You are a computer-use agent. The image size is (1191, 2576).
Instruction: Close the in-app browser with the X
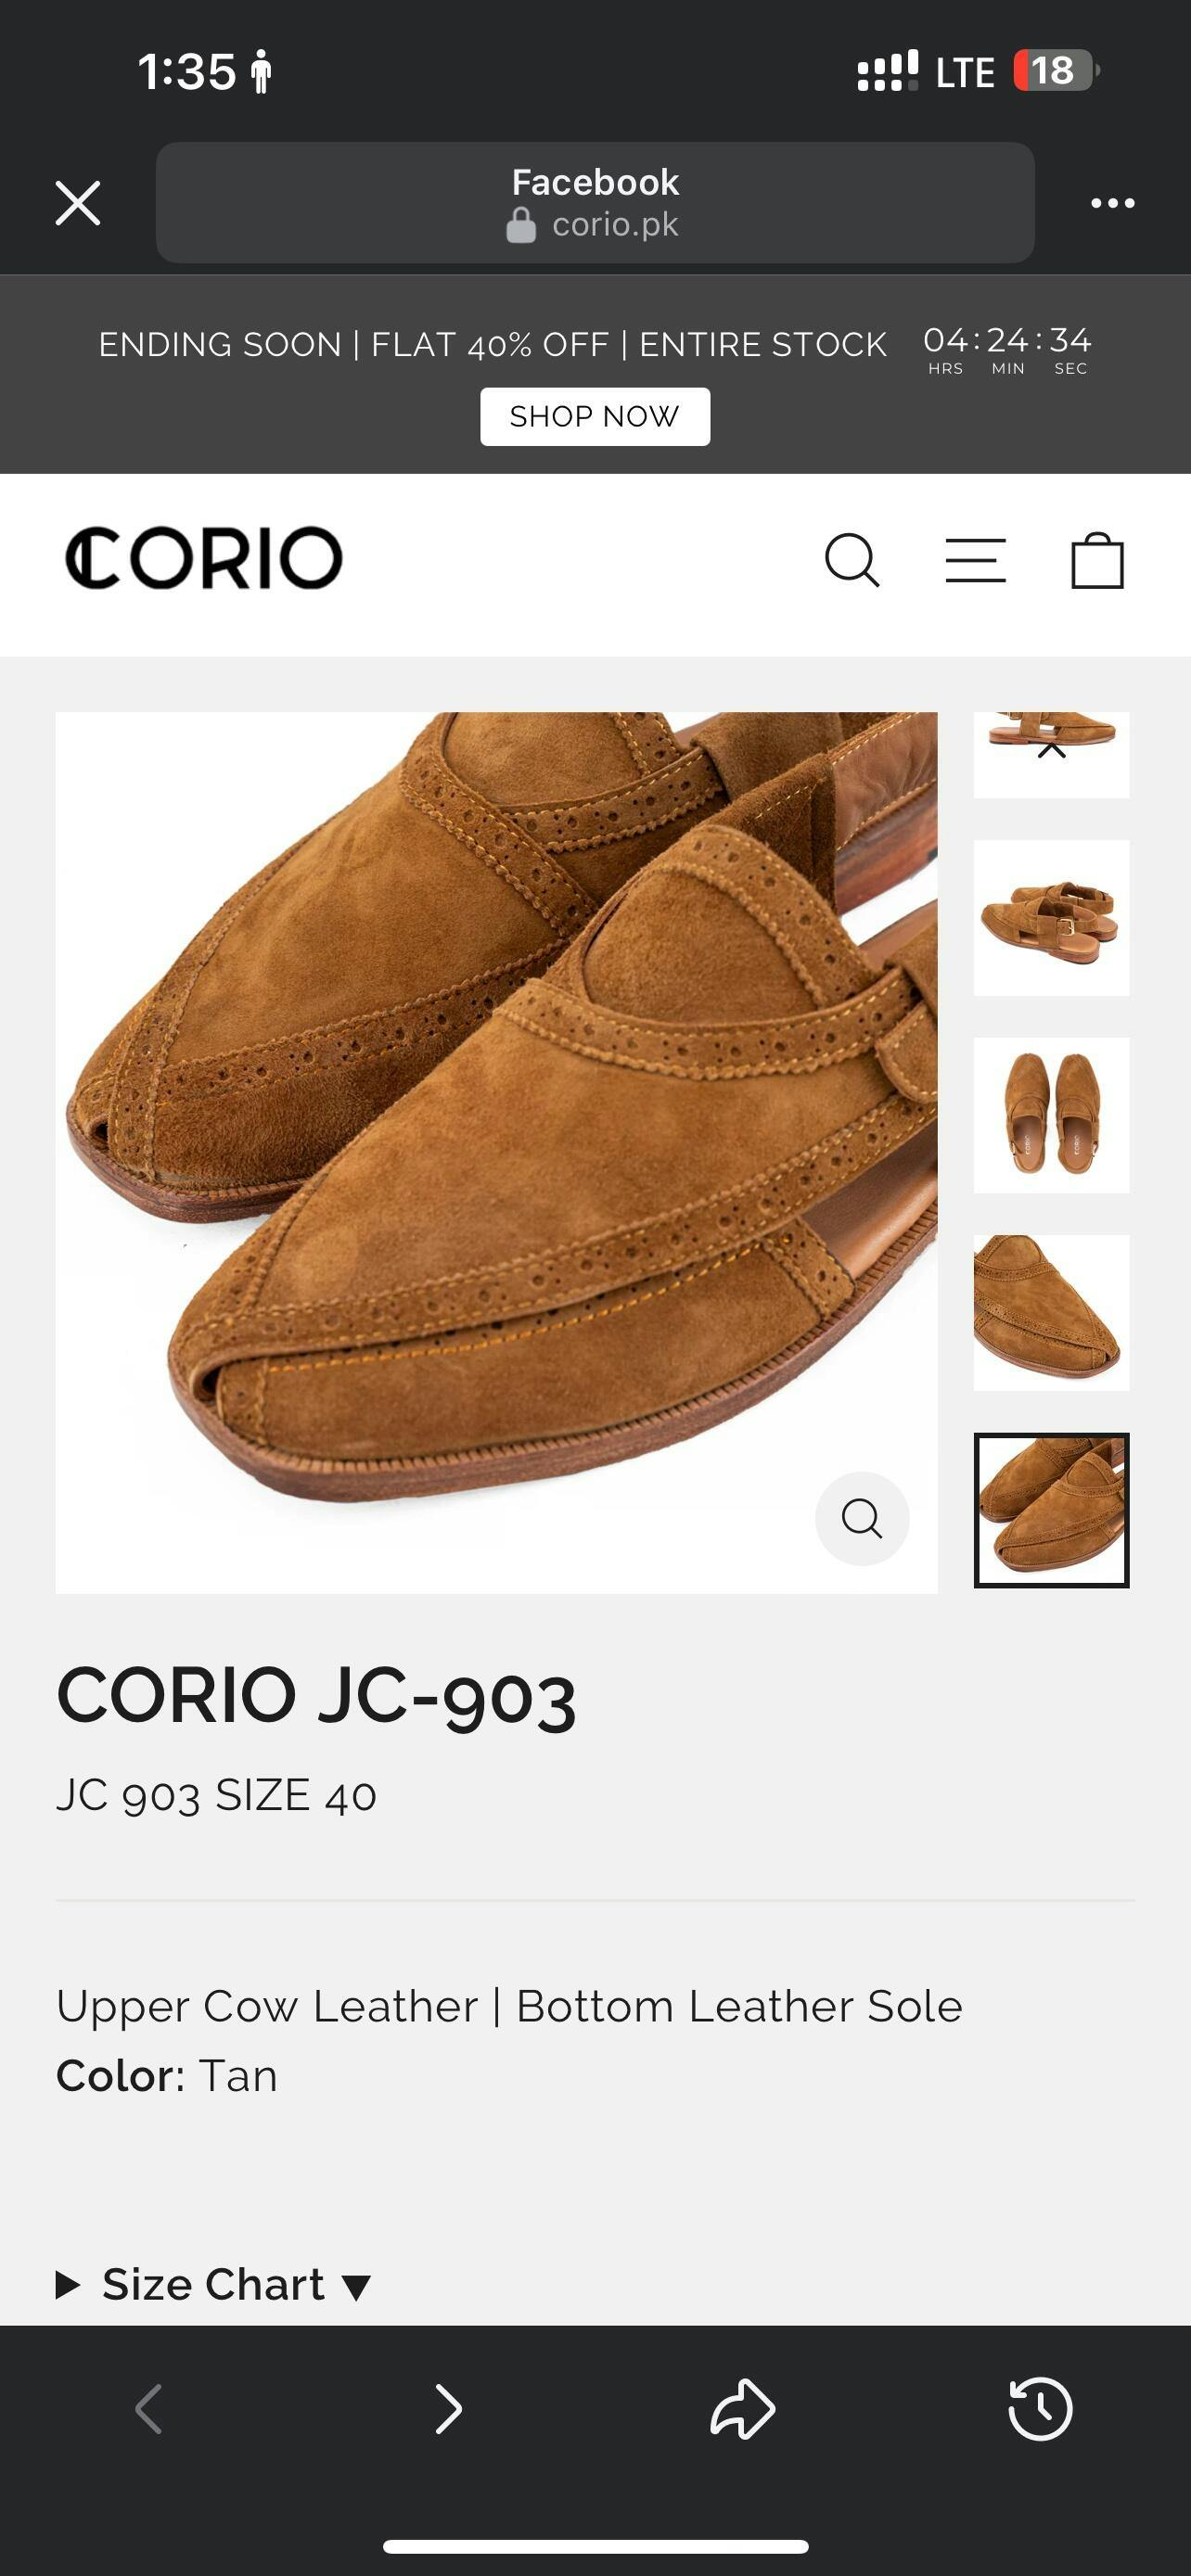(x=78, y=203)
